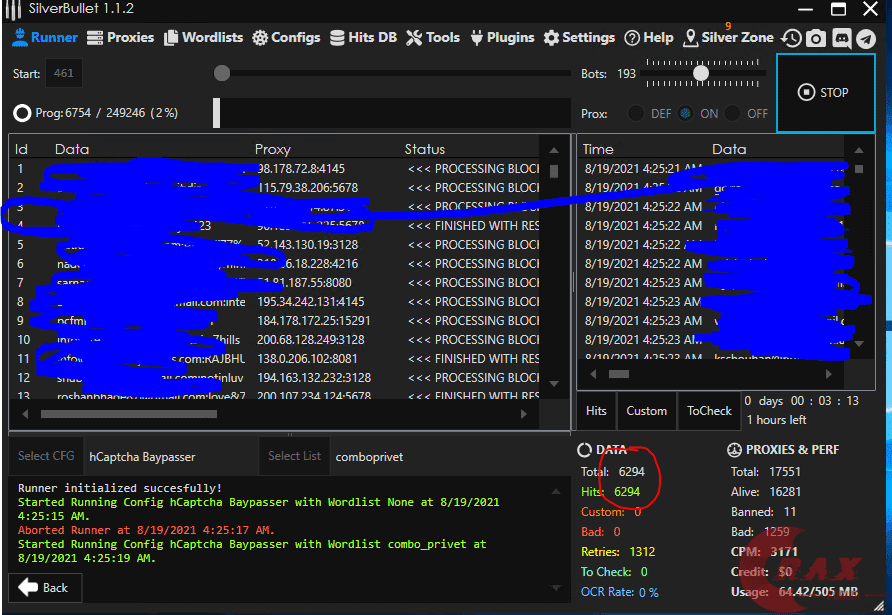Switch to the Wordlists tab

click(x=203, y=38)
